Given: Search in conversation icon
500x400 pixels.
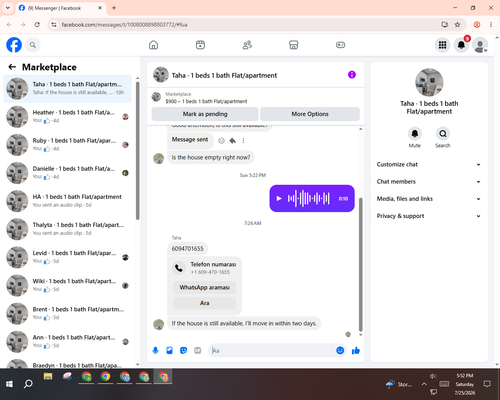Looking at the screenshot, I should click(x=443, y=134).
